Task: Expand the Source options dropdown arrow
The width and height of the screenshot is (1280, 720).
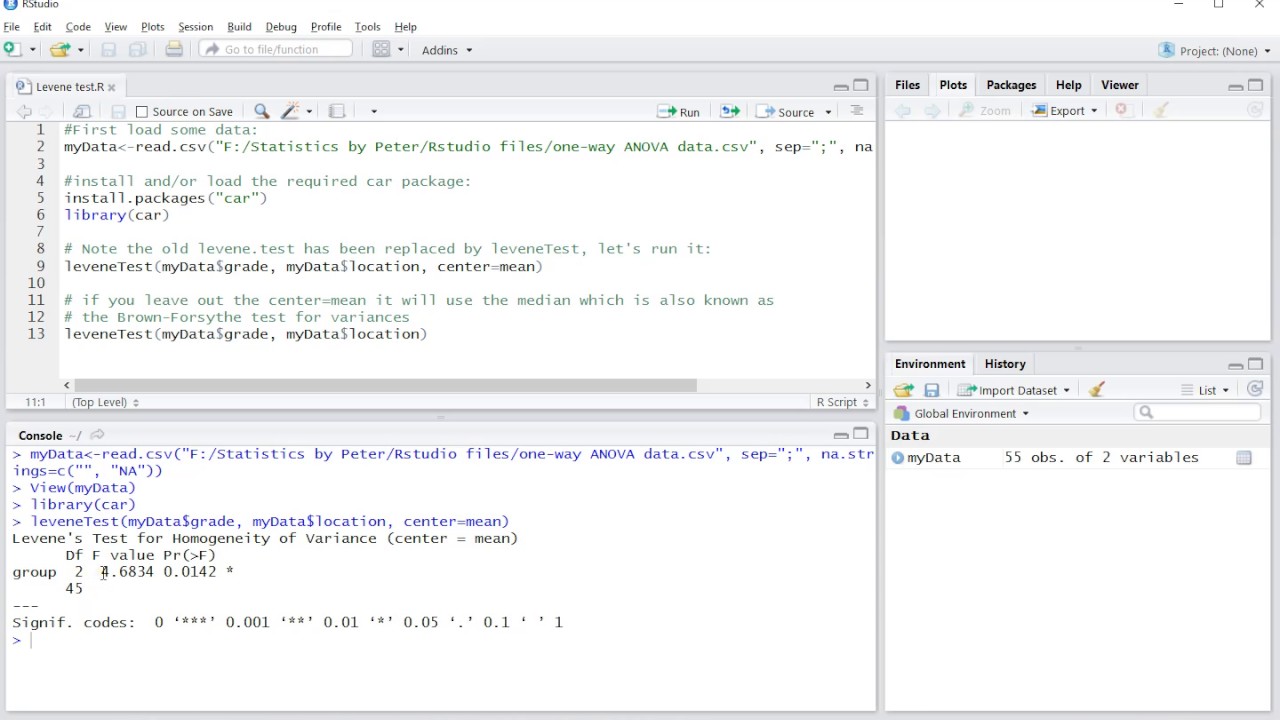Action: click(x=828, y=112)
